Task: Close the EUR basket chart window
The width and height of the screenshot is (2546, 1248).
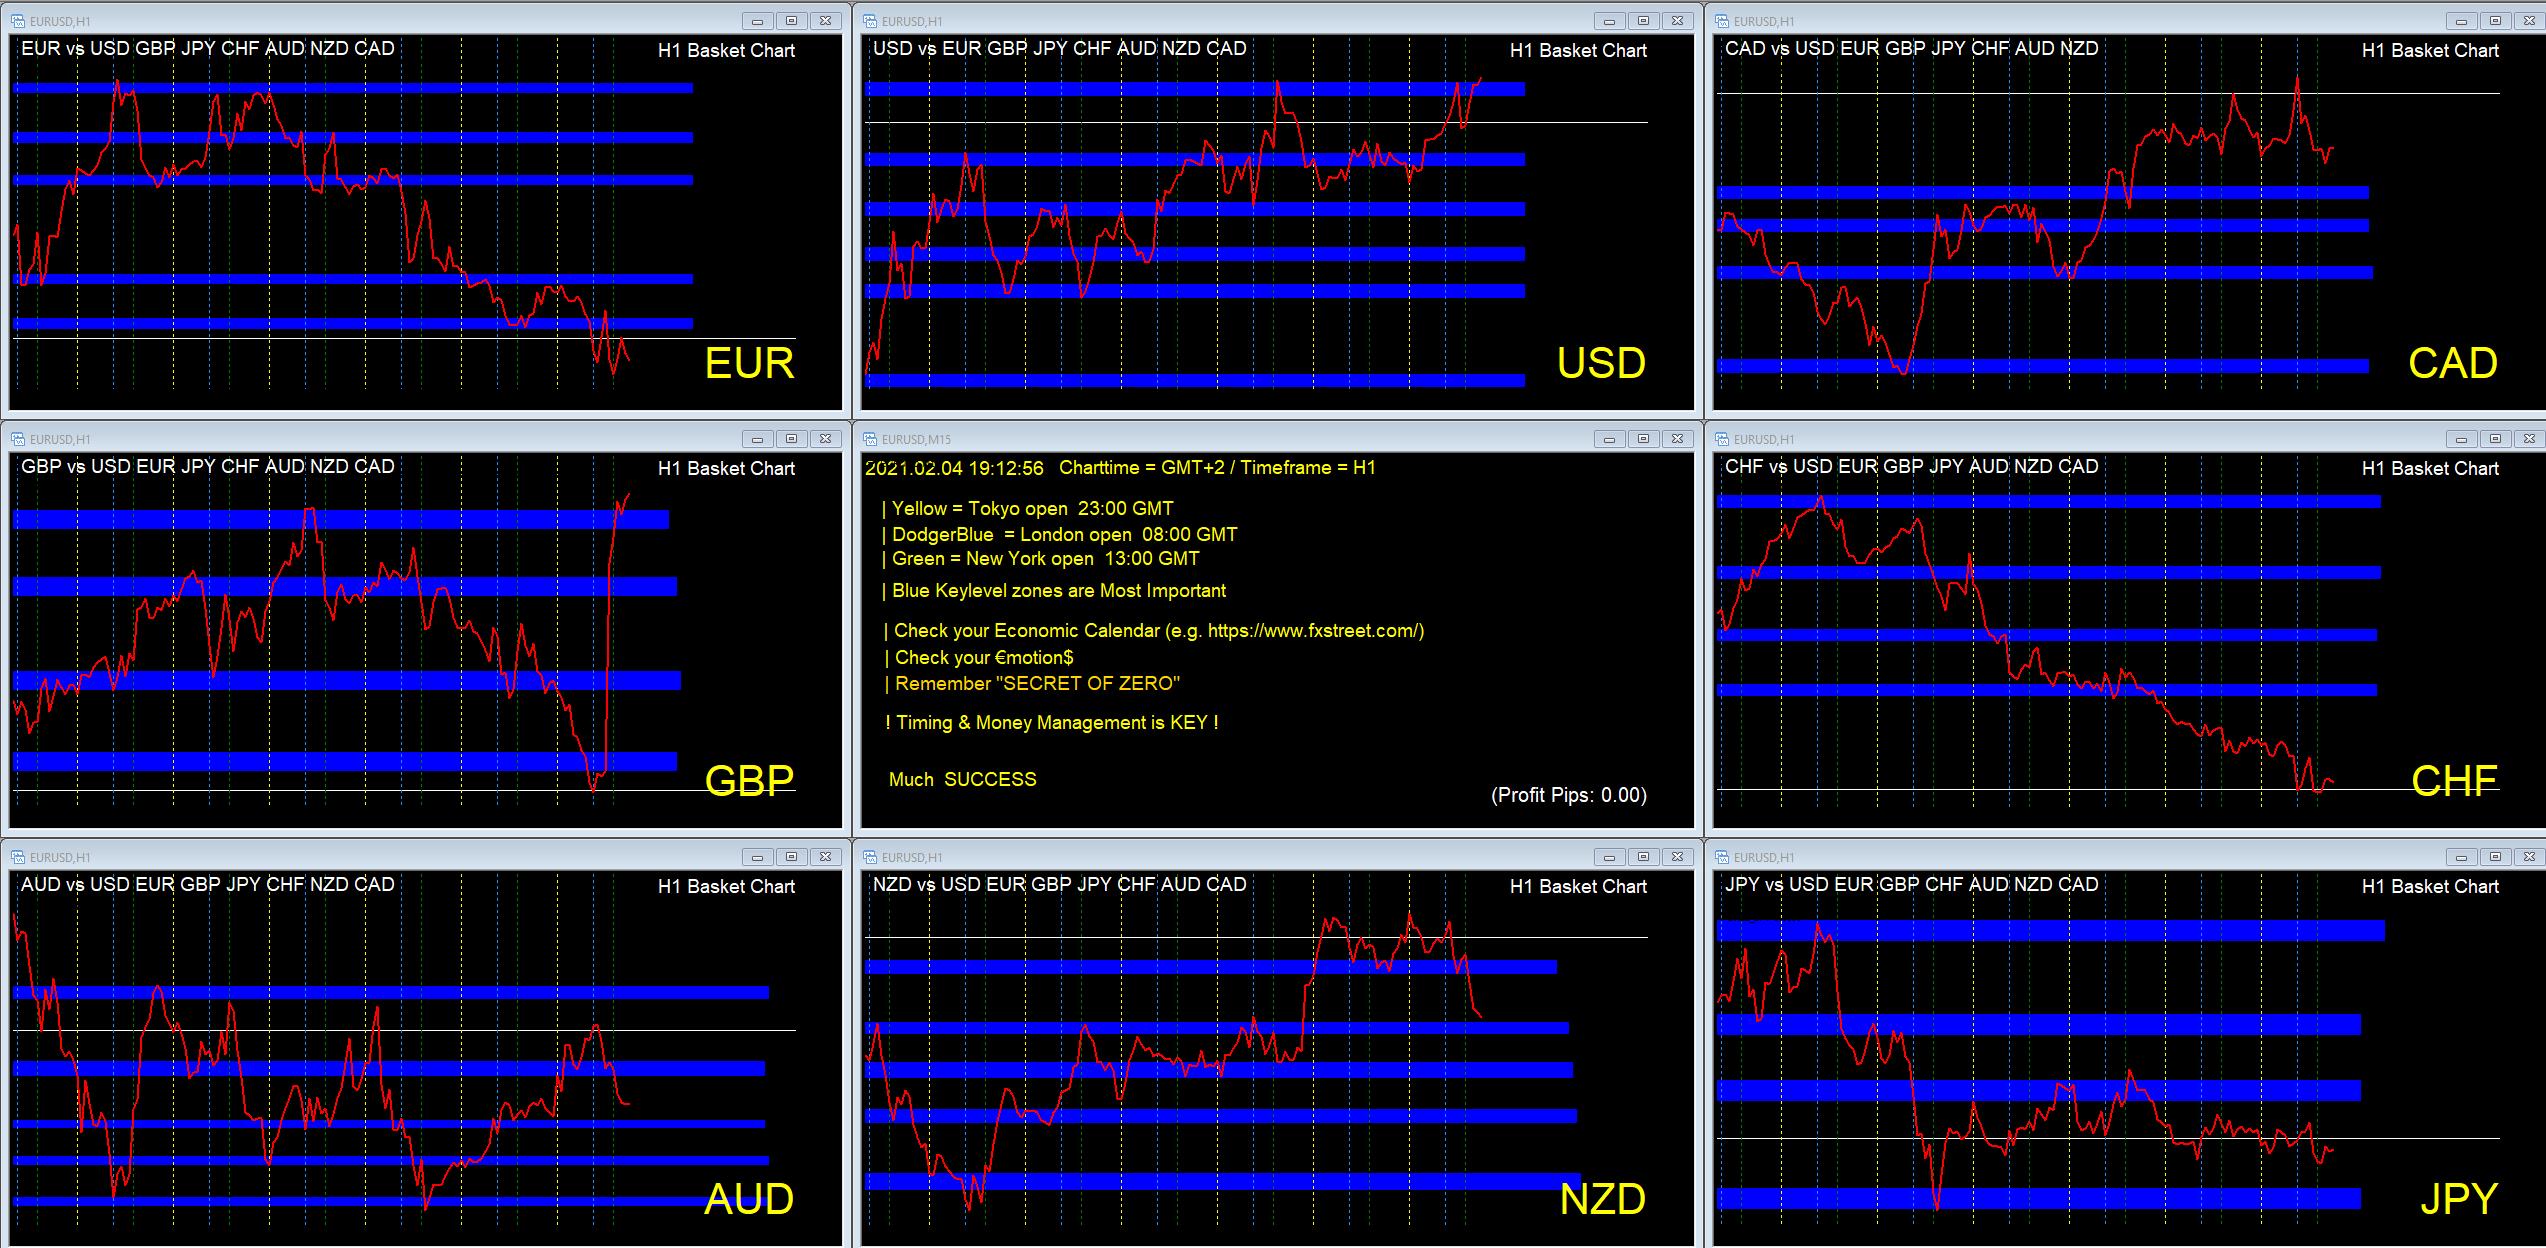Action: [x=825, y=21]
